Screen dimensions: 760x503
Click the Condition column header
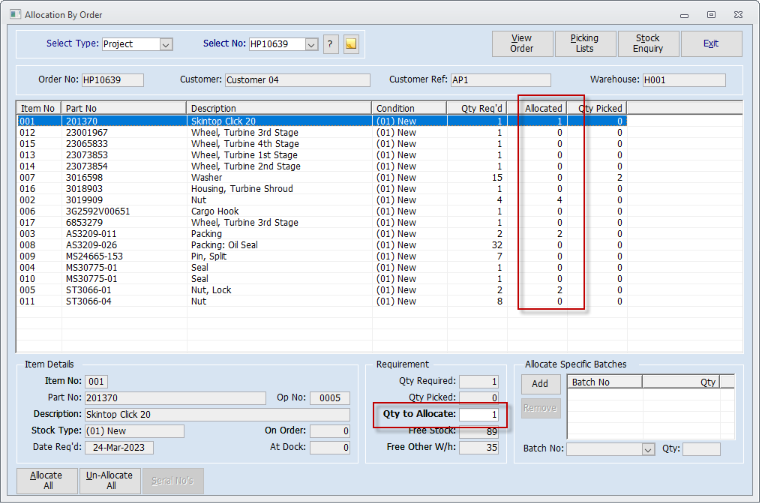[409, 108]
